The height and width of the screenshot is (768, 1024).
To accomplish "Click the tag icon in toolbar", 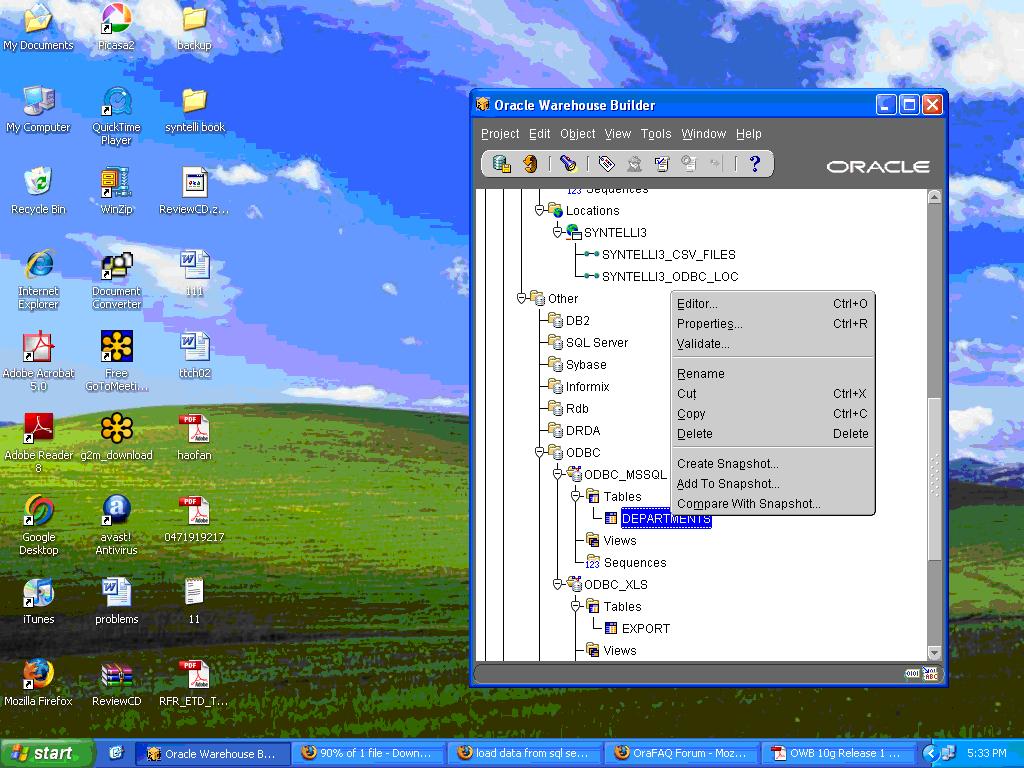I will [606, 164].
